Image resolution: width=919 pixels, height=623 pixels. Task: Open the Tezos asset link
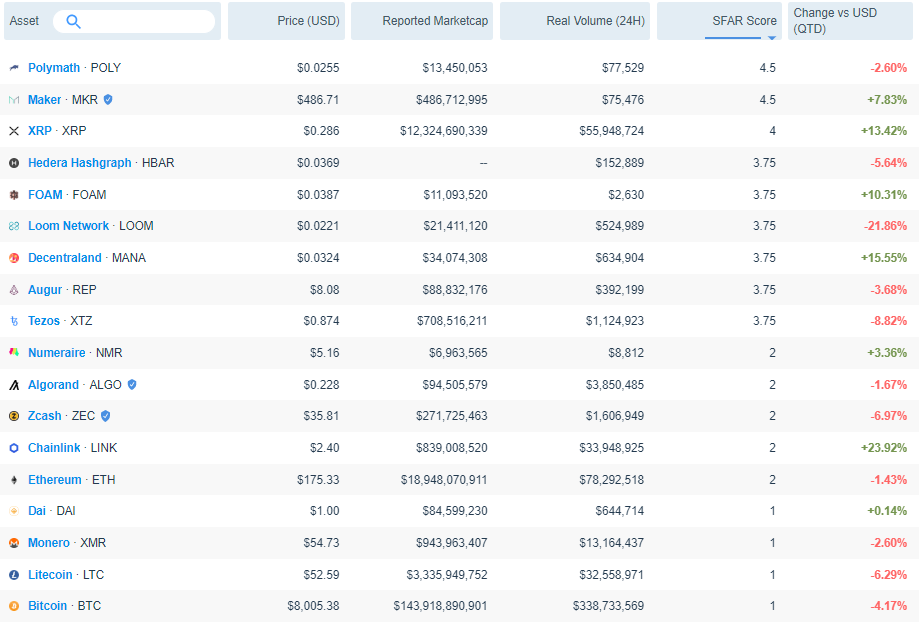(44, 321)
